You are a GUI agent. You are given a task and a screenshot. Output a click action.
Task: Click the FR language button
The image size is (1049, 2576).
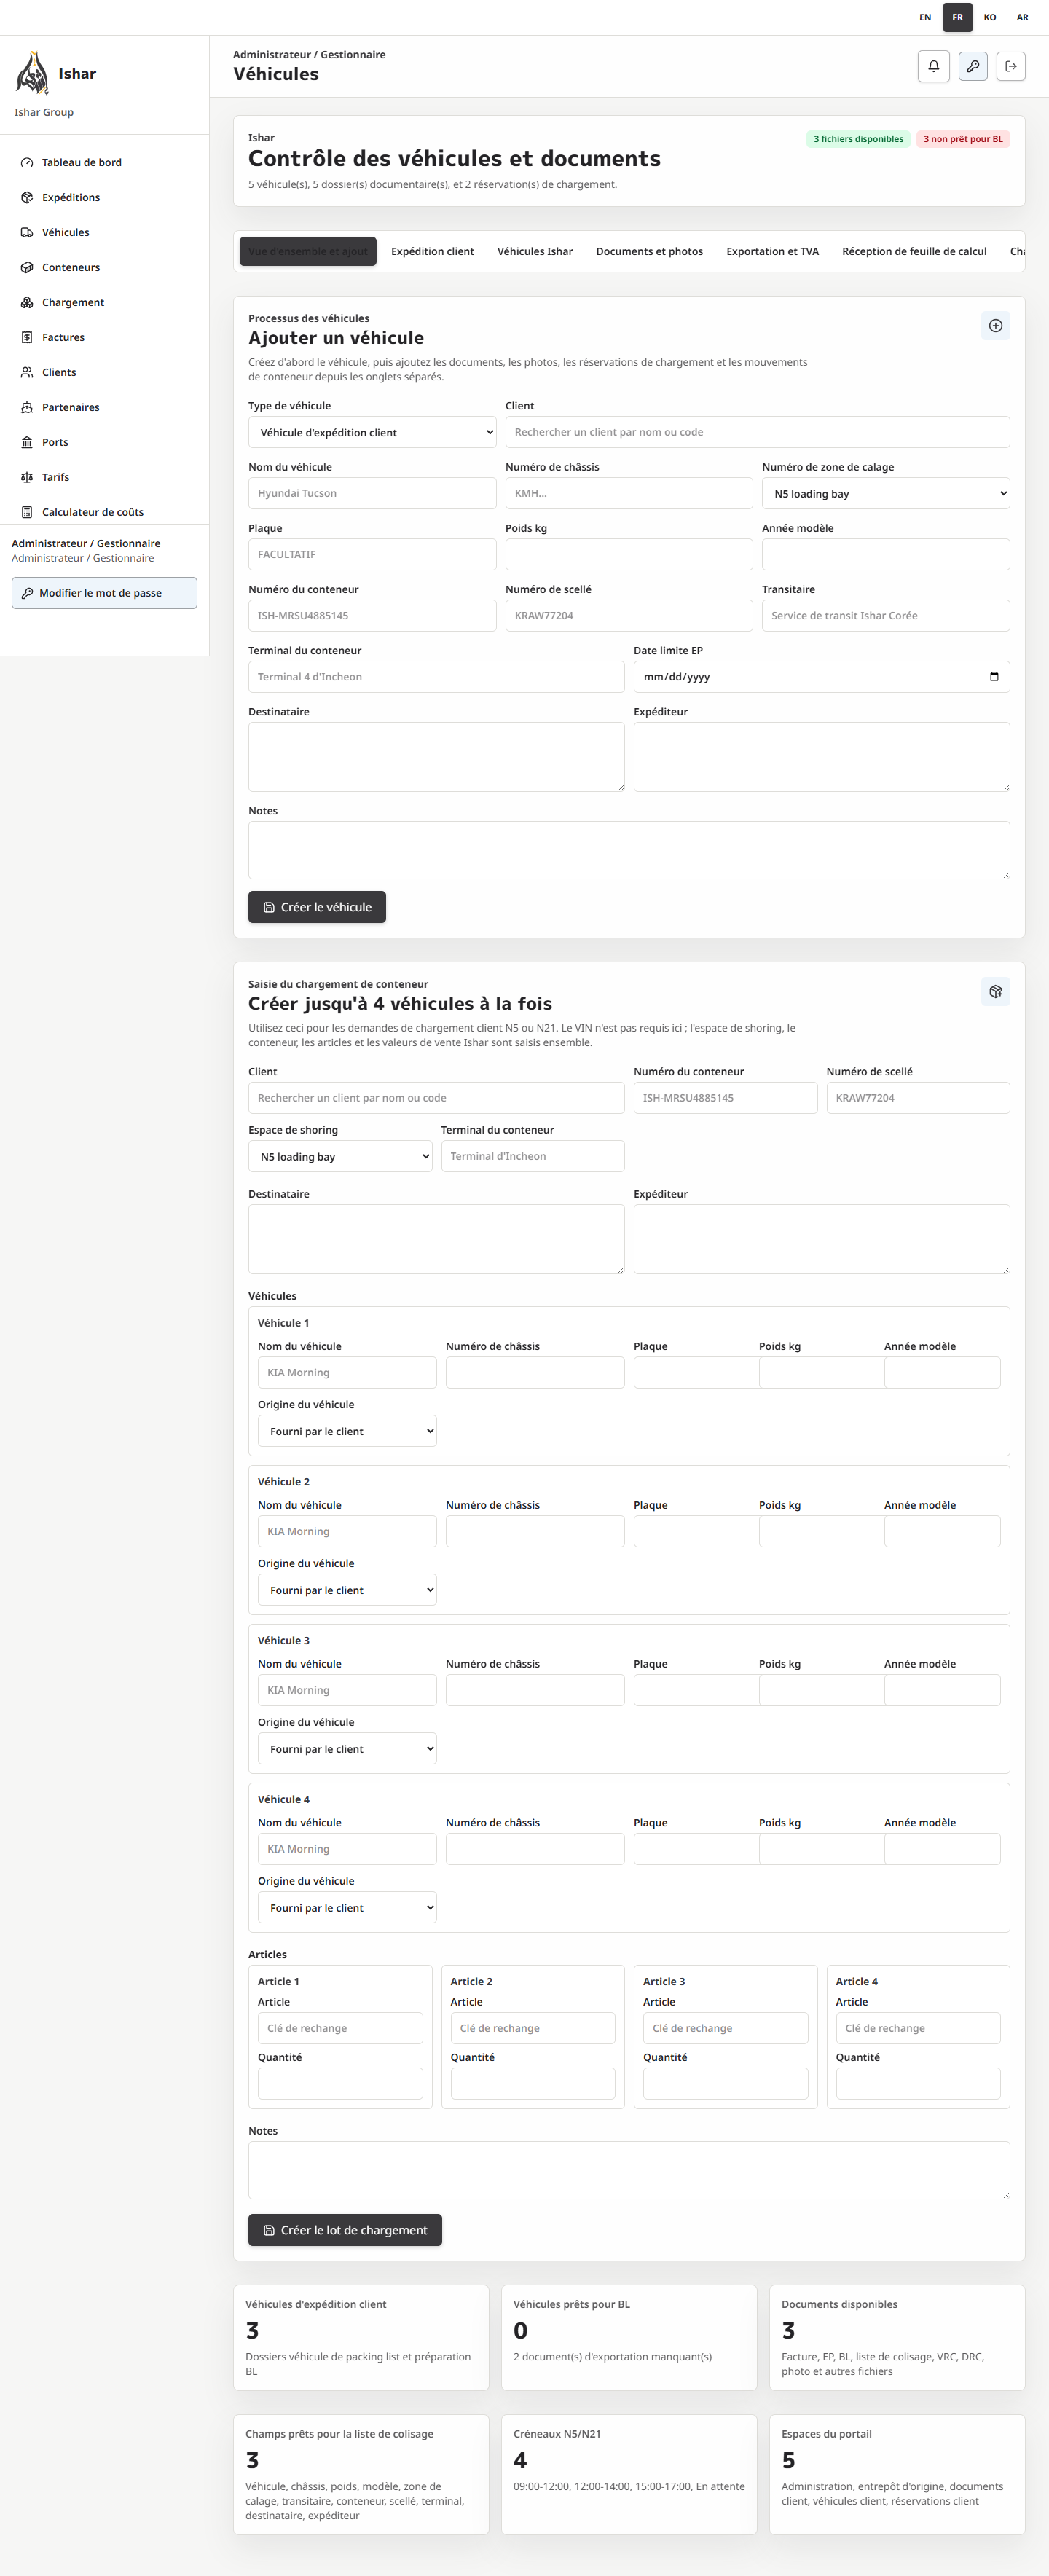point(957,17)
